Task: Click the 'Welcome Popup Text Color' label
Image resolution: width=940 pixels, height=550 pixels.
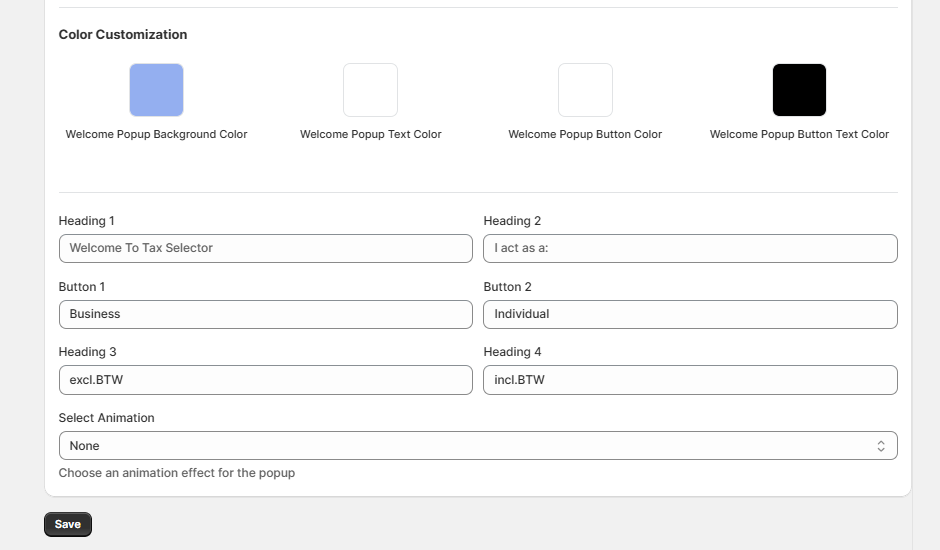Action: [x=370, y=134]
